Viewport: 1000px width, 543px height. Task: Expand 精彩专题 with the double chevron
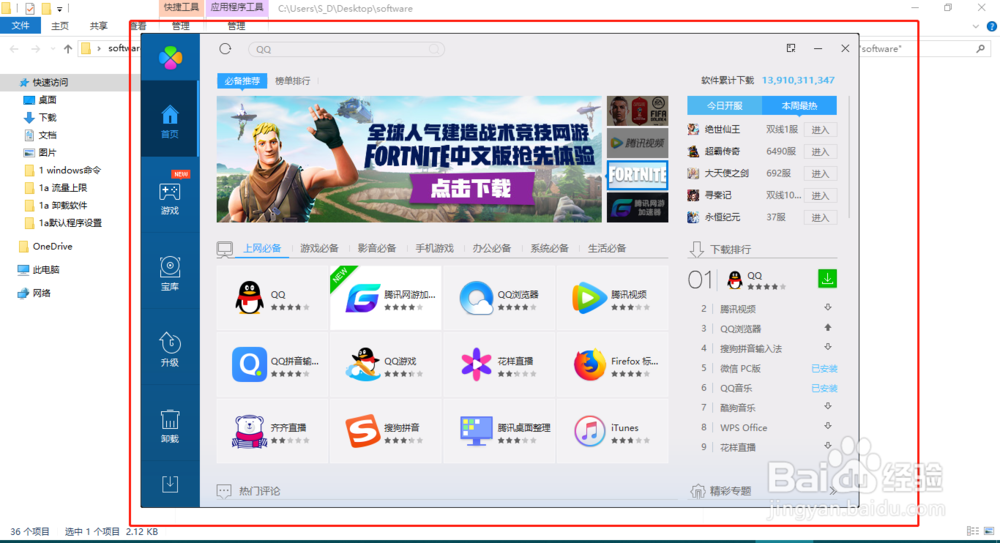832,491
